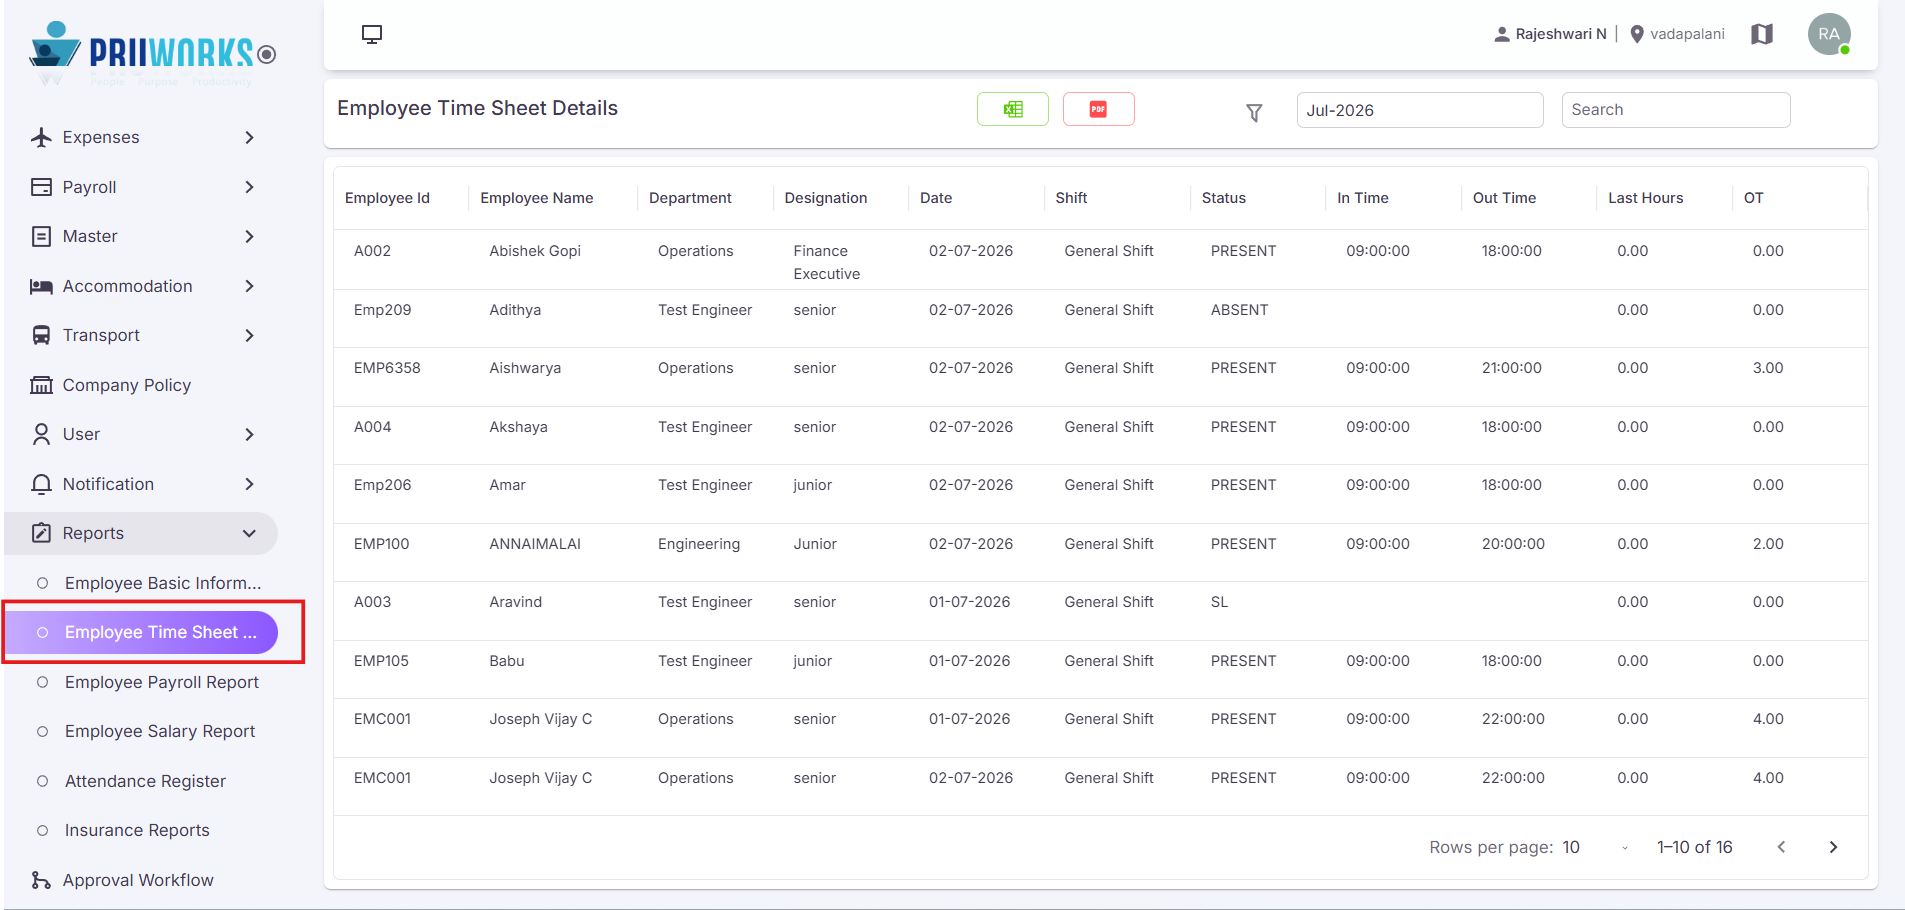Click the Approval Workflow branch icon

41,880
